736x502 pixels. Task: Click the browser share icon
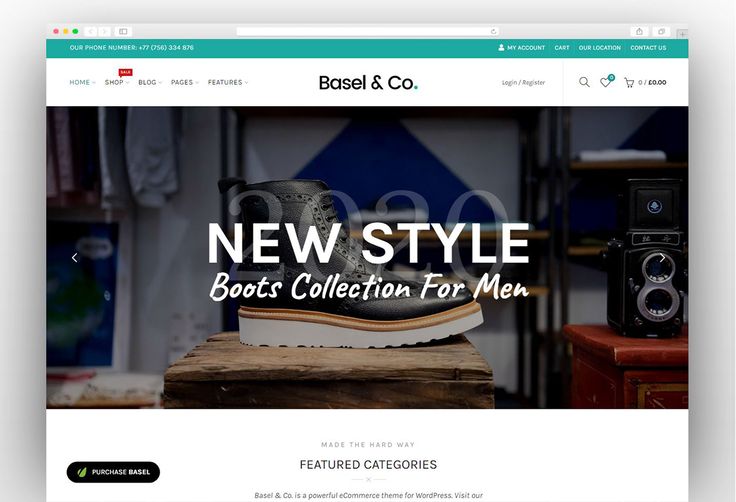(x=639, y=31)
